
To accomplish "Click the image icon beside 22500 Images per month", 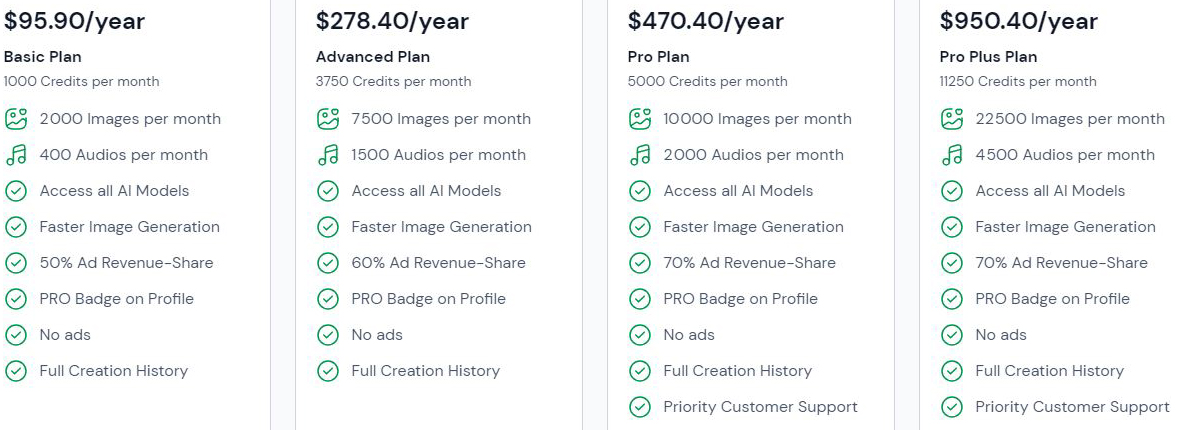I will point(952,119).
